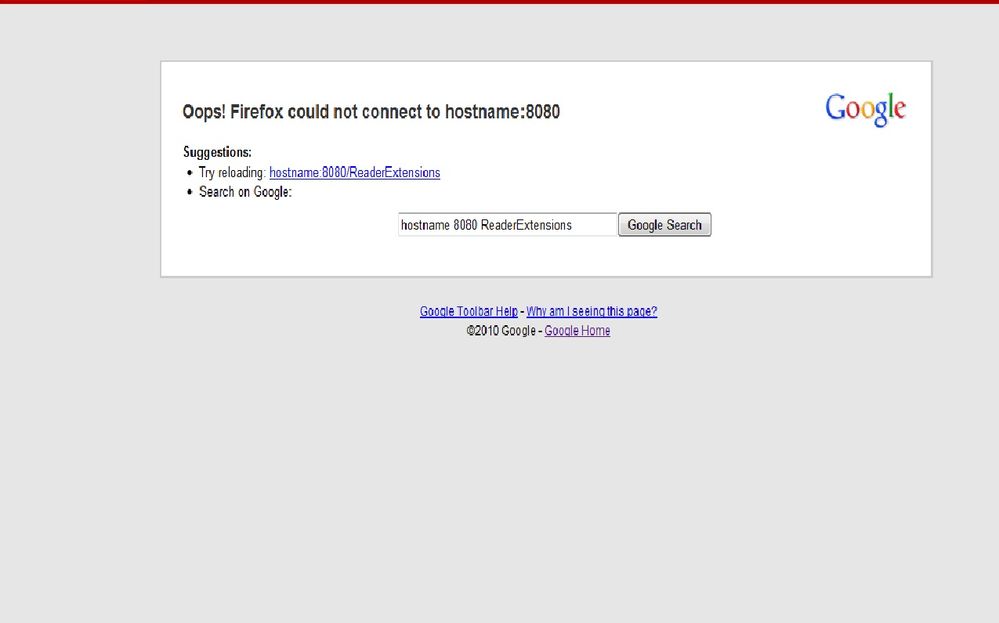Click the Google logo image
The width and height of the screenshot is (999, 623).
(x=865, y=110)
